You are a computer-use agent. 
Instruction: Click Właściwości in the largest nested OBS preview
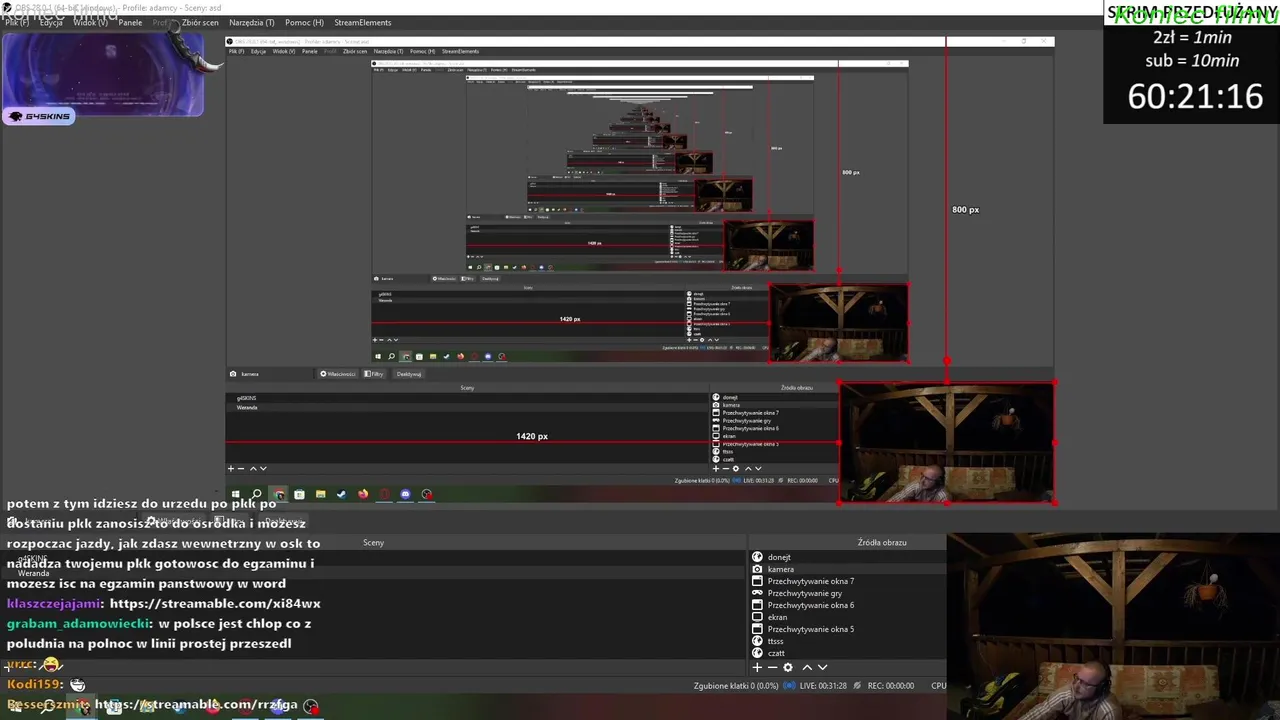coord(337,374)
